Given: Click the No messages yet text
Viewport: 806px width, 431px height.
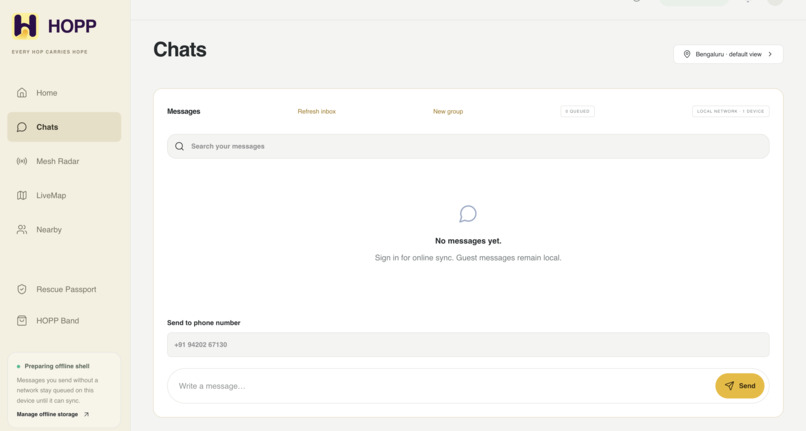Looking at the screenshot, I should pyautogui.click(x=468, y=241).
